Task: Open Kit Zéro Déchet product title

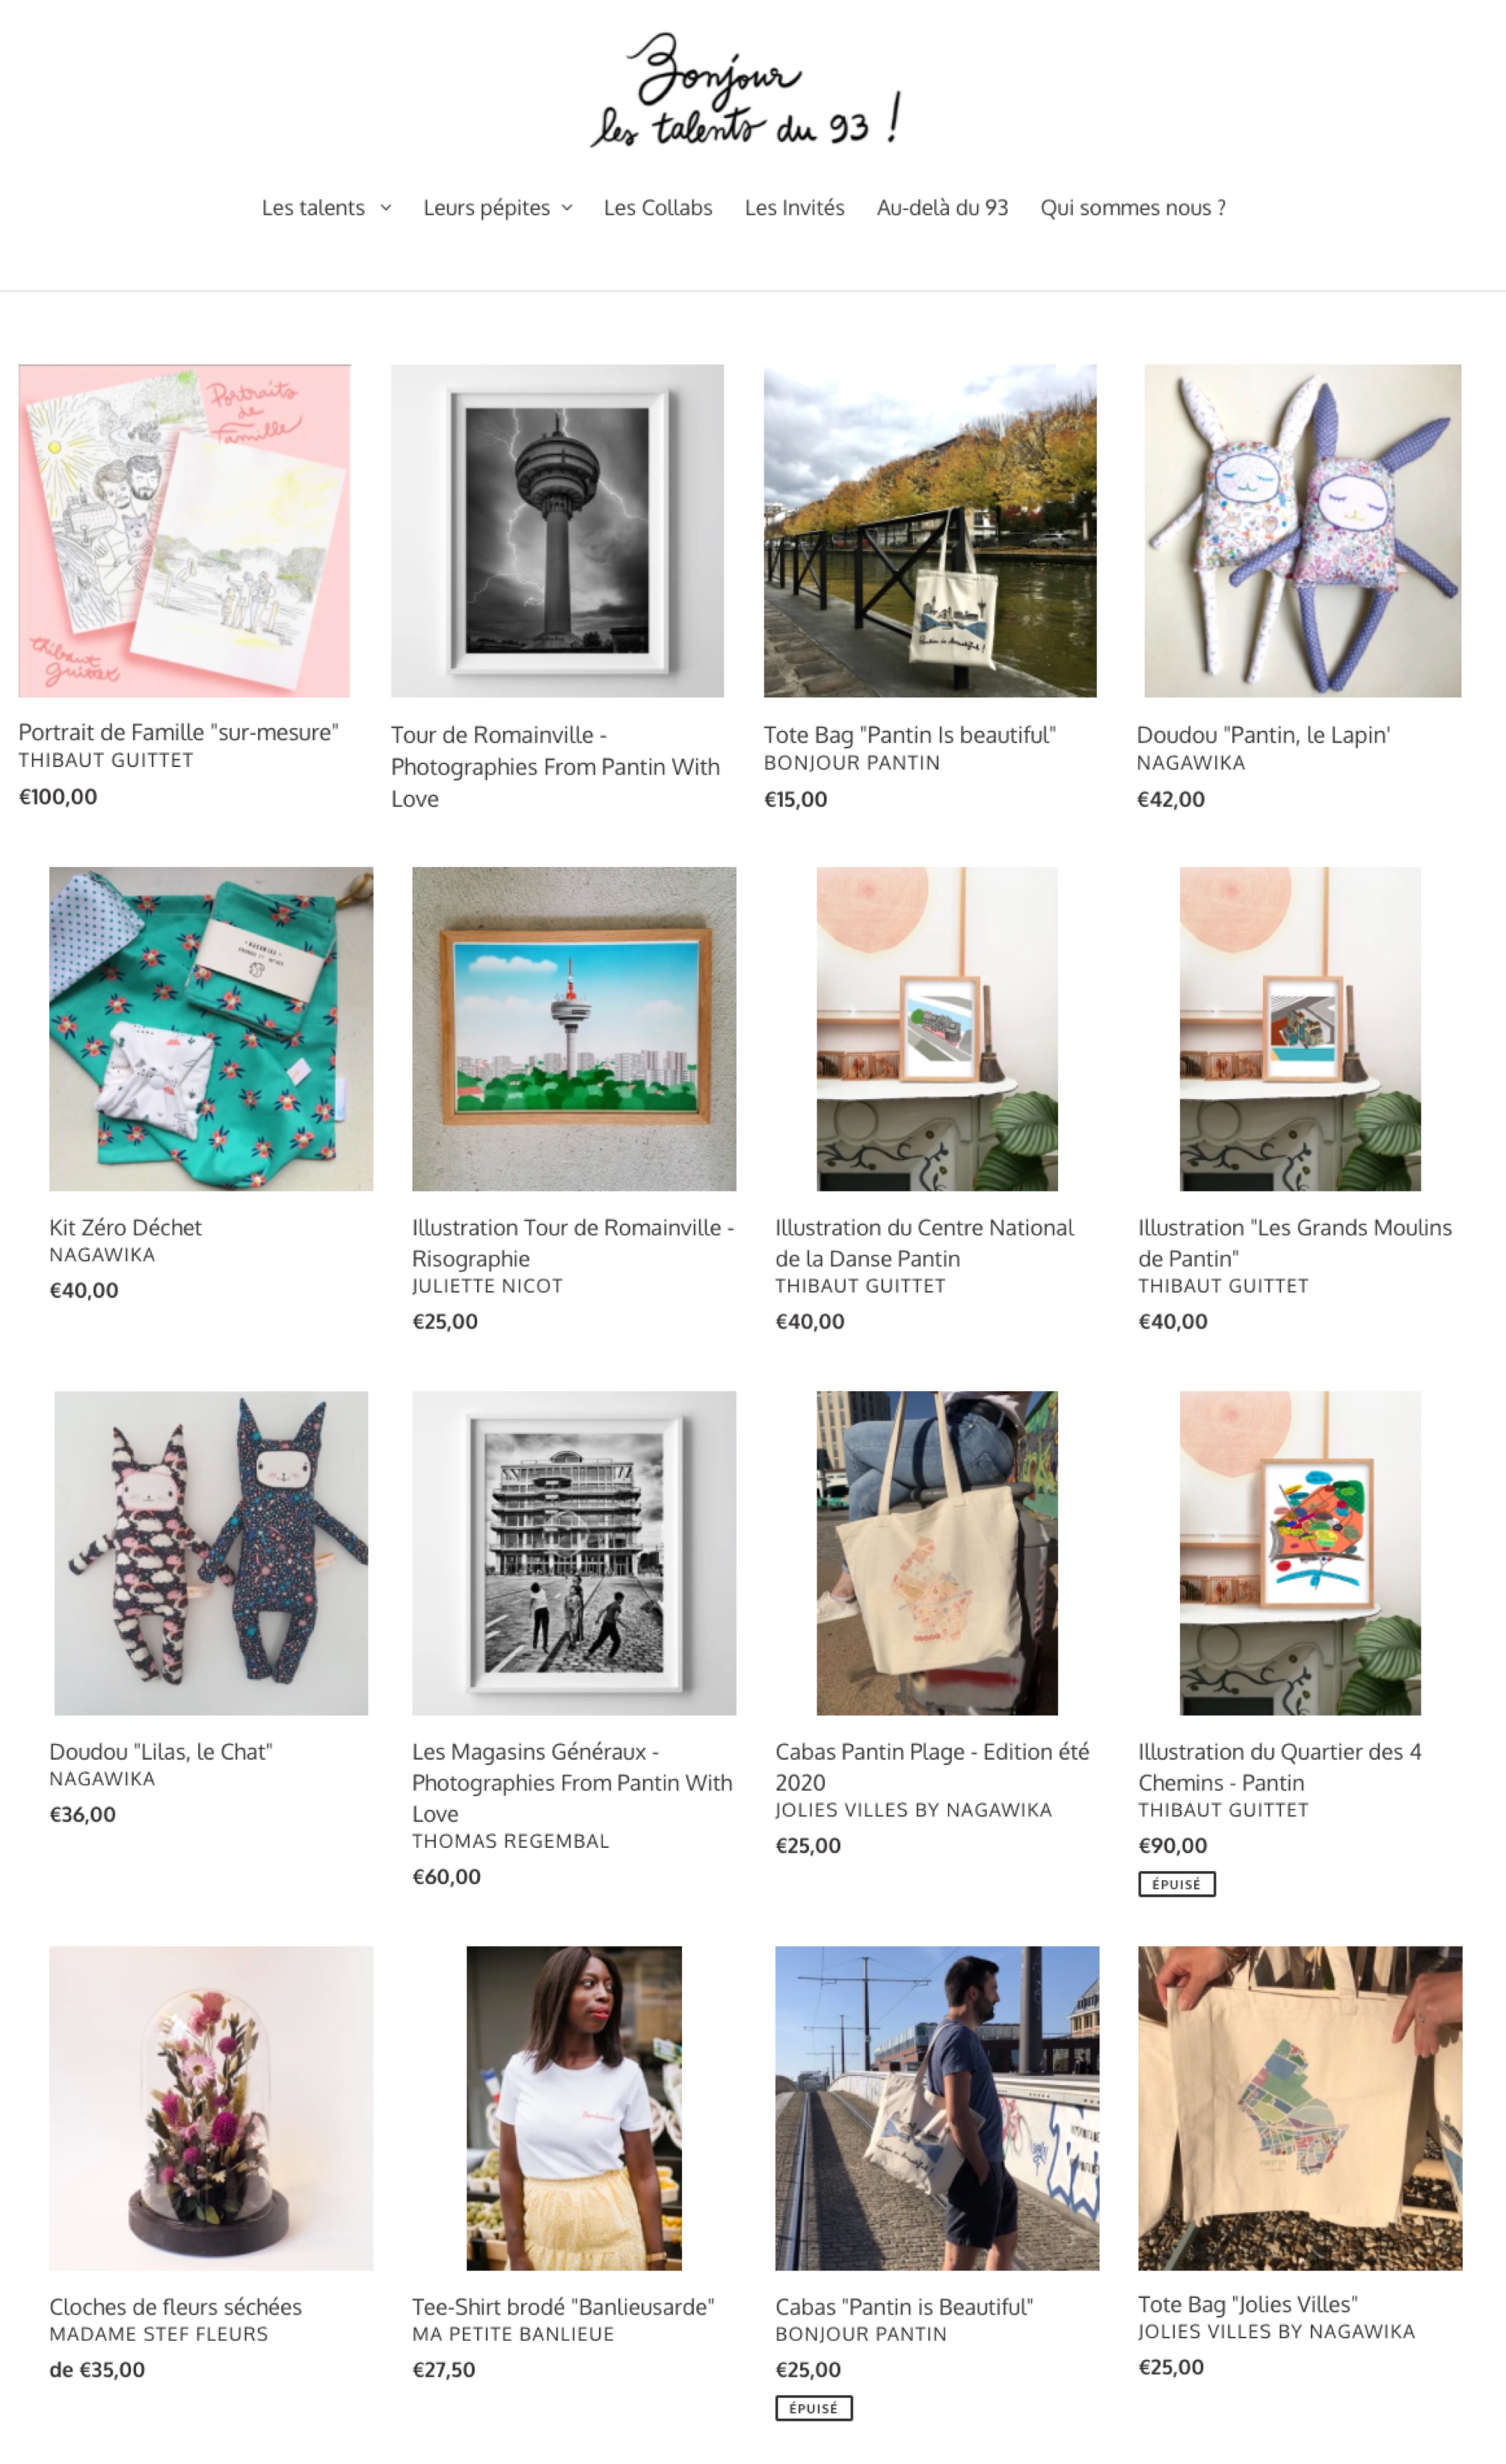Action: tap(125, 1227)
